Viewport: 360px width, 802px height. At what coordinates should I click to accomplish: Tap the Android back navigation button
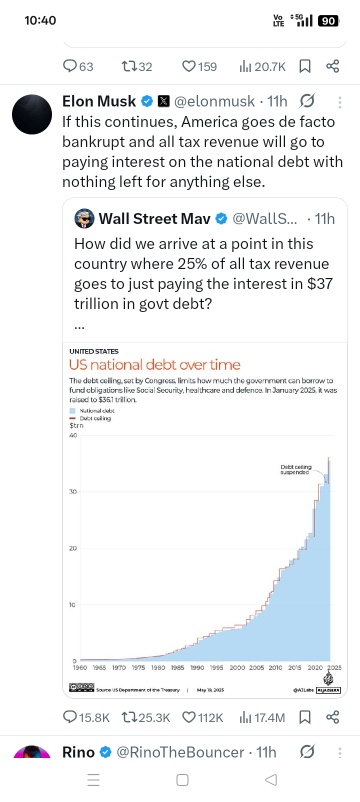[x=271, y=779]
